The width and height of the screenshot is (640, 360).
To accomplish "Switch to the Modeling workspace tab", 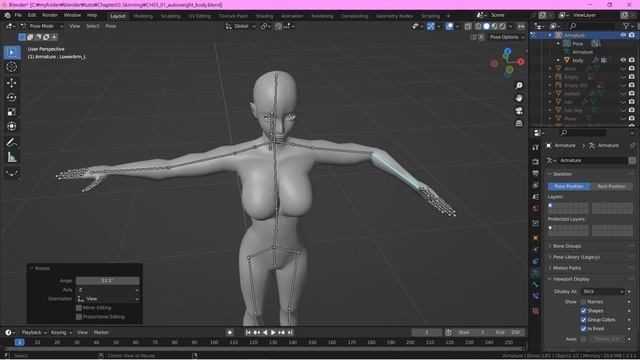I will pos(143,16).
